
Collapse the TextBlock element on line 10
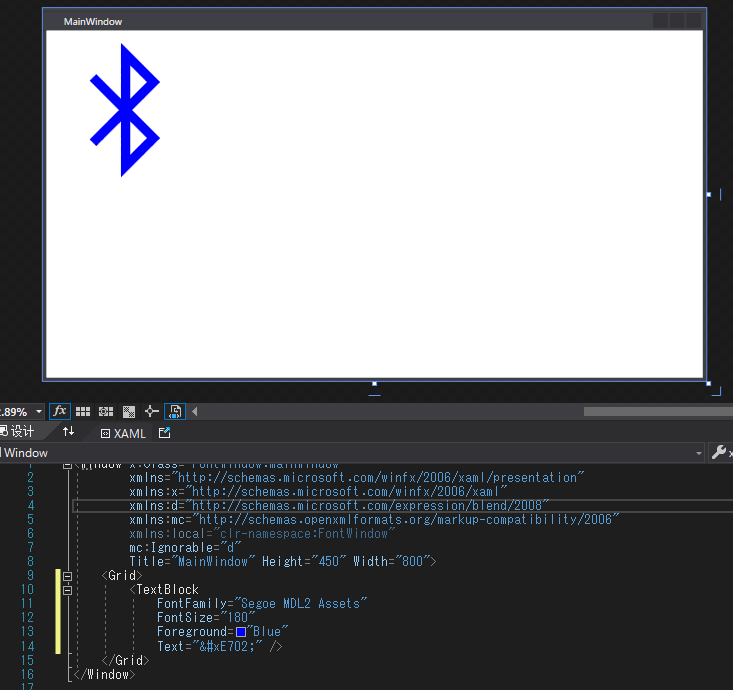[67, 590]
